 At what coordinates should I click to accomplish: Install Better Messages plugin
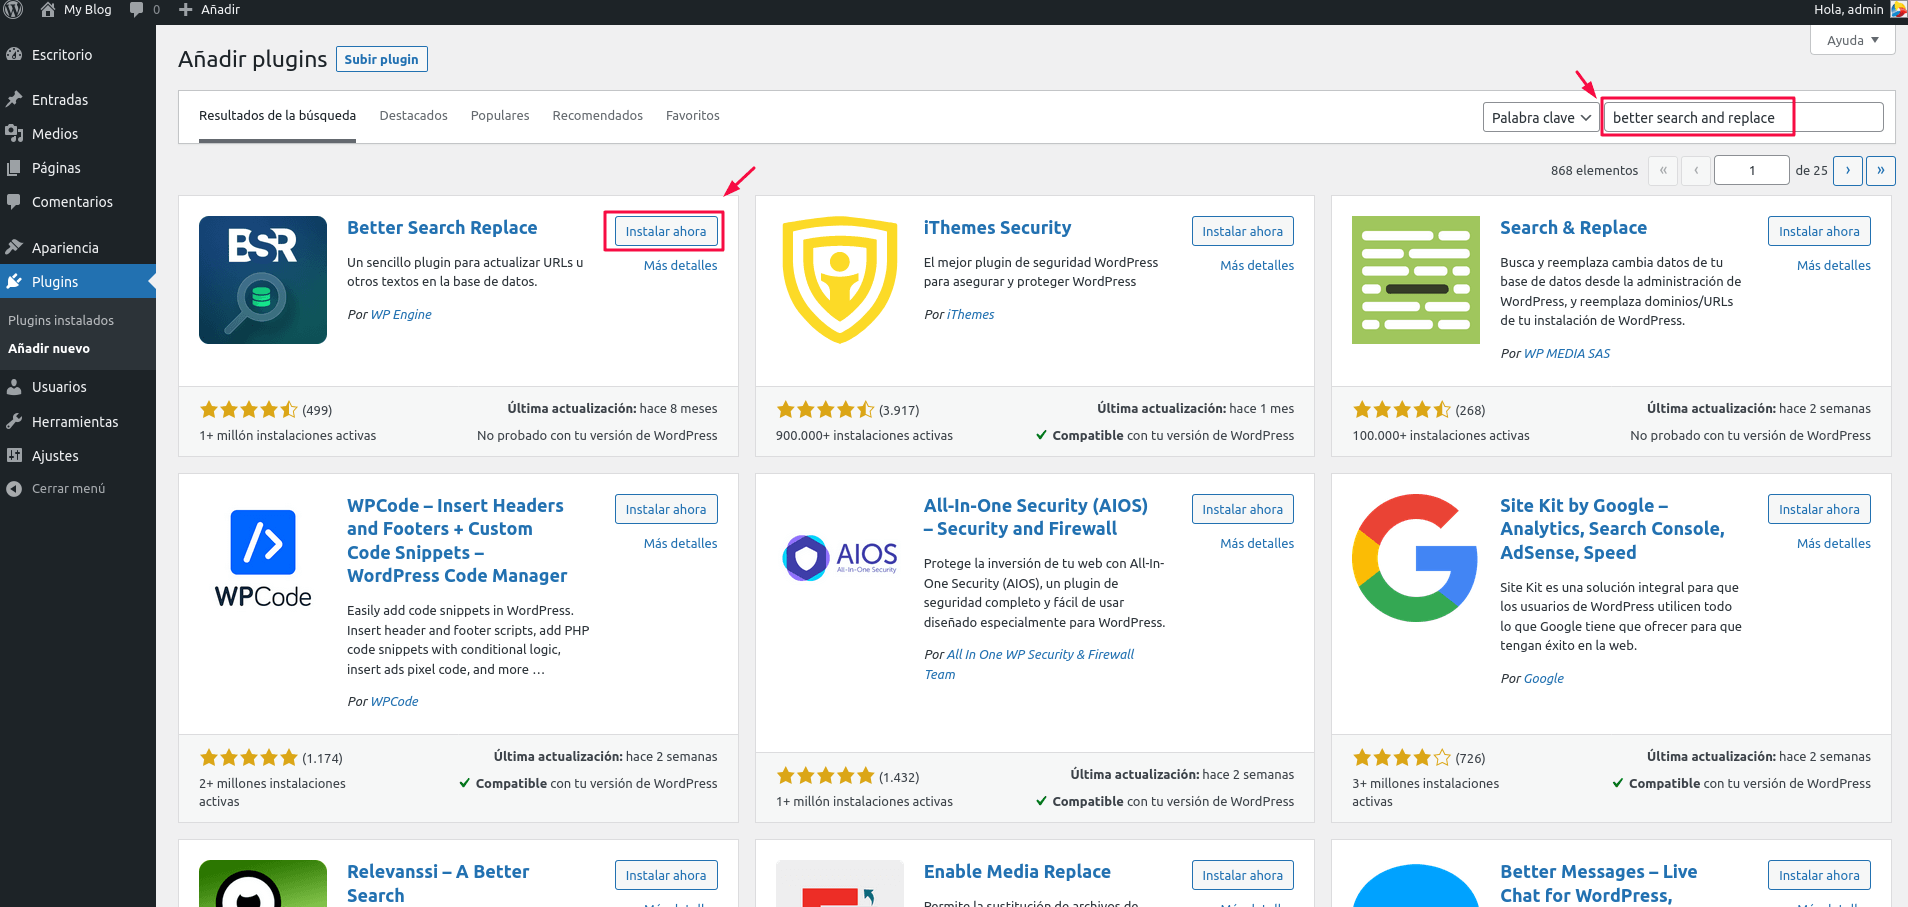coord(1819,875)
